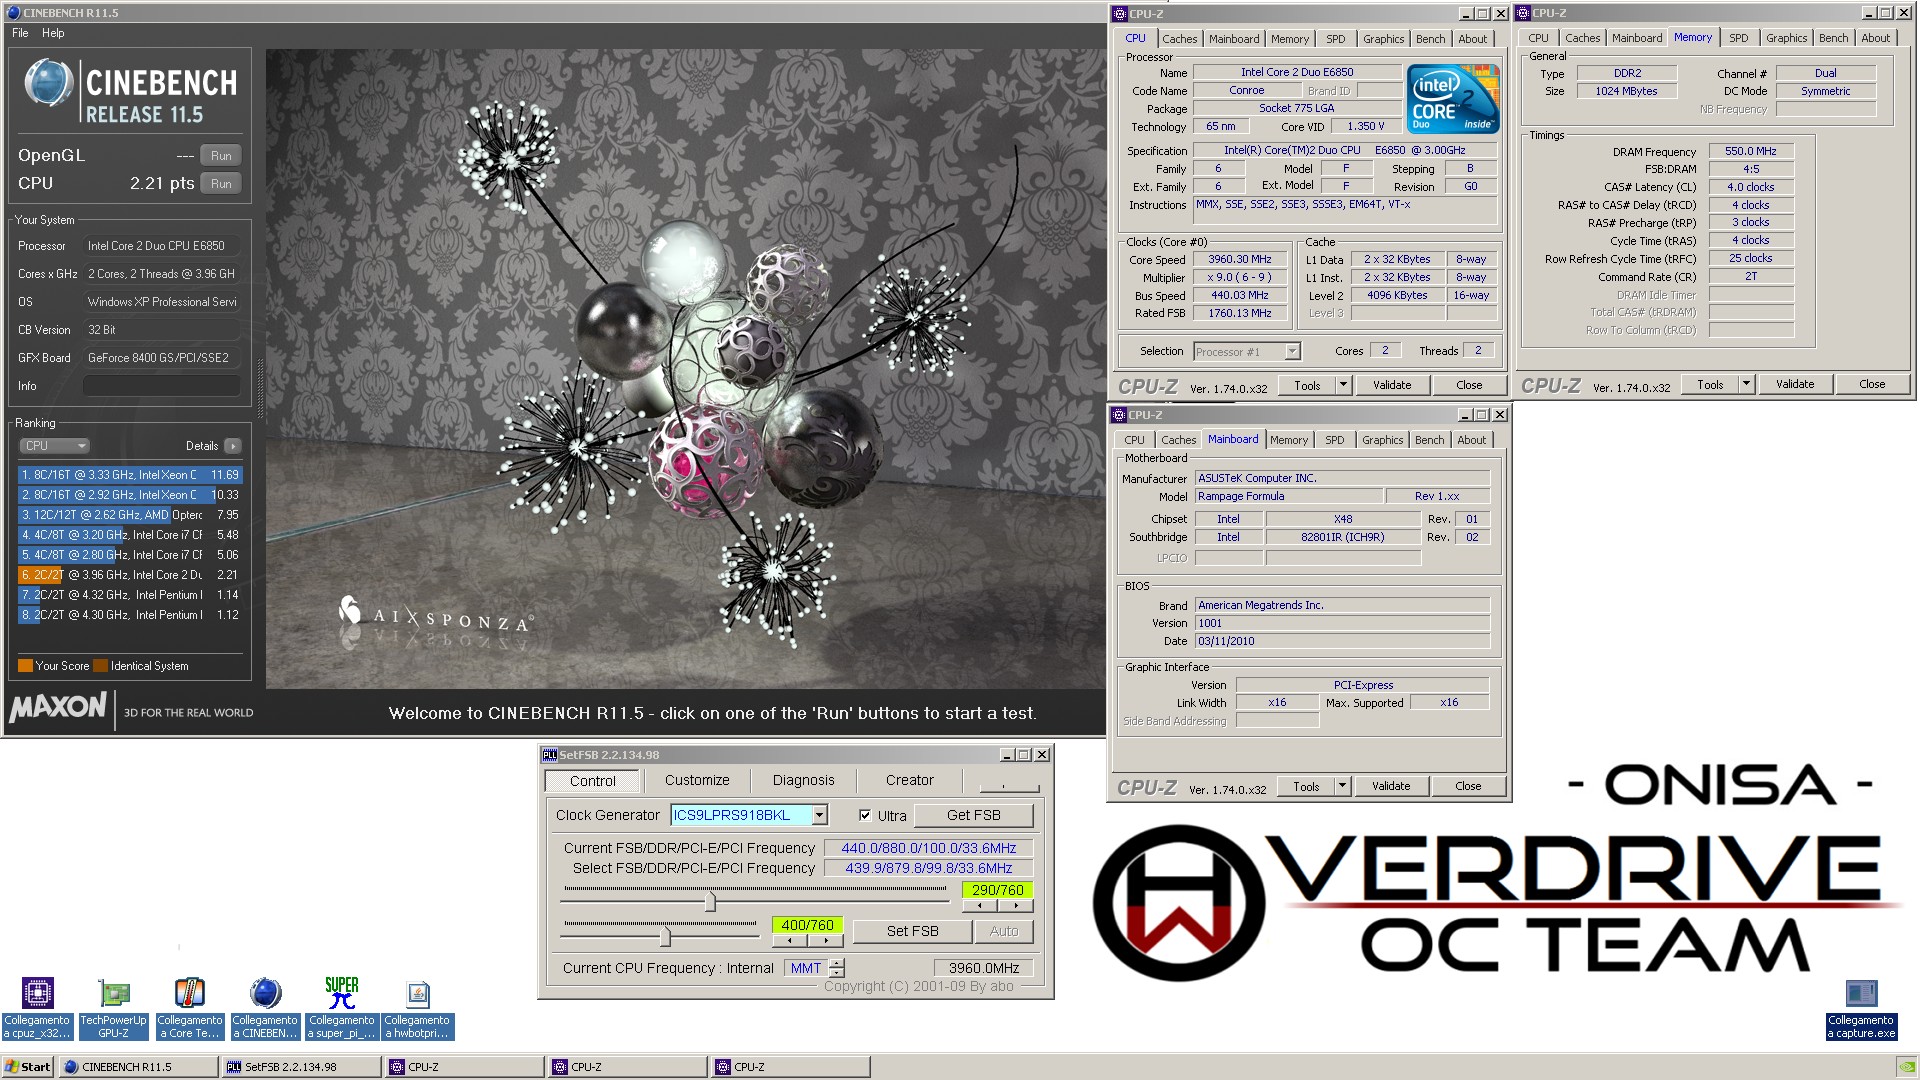1920x1080 pixels.
Task: Click Validate in the CPU-Z CPU window
Action: 1391,385
